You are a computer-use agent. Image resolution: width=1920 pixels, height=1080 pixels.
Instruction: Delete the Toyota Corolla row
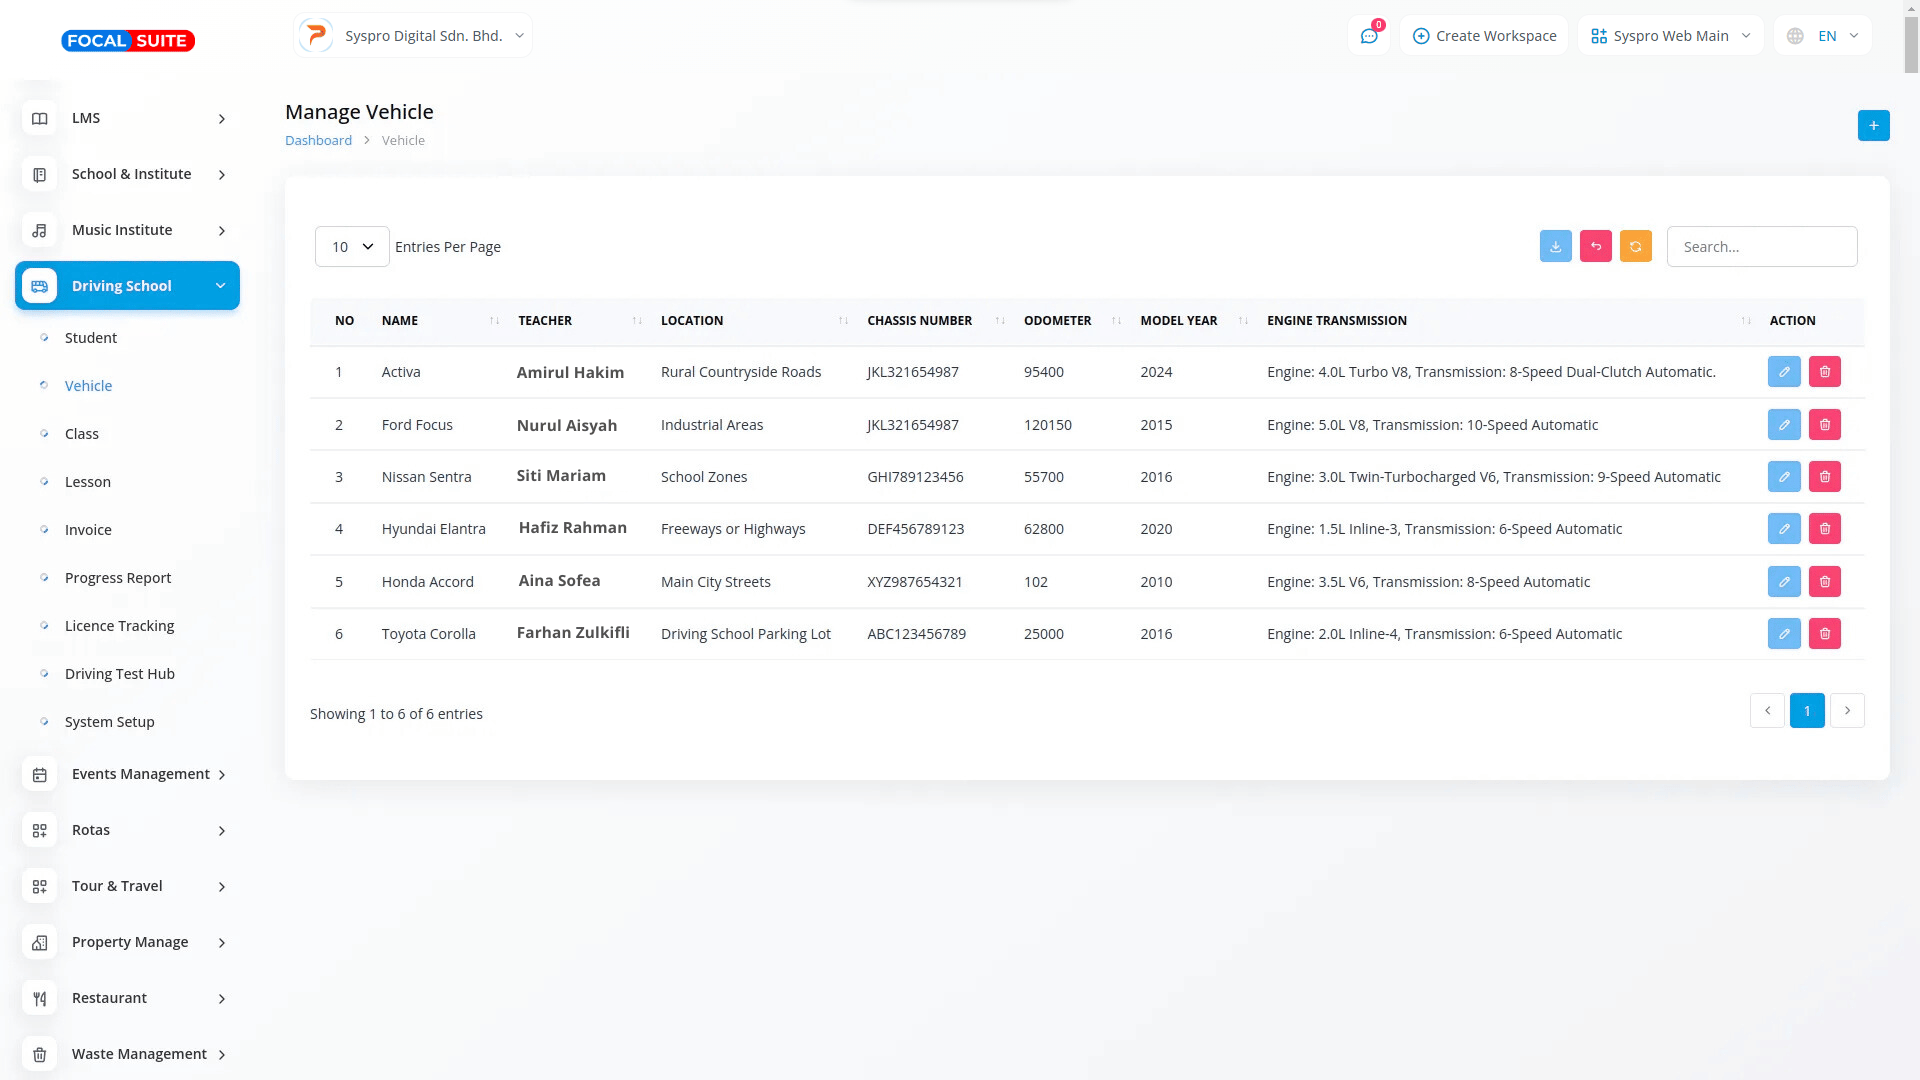1824,634
